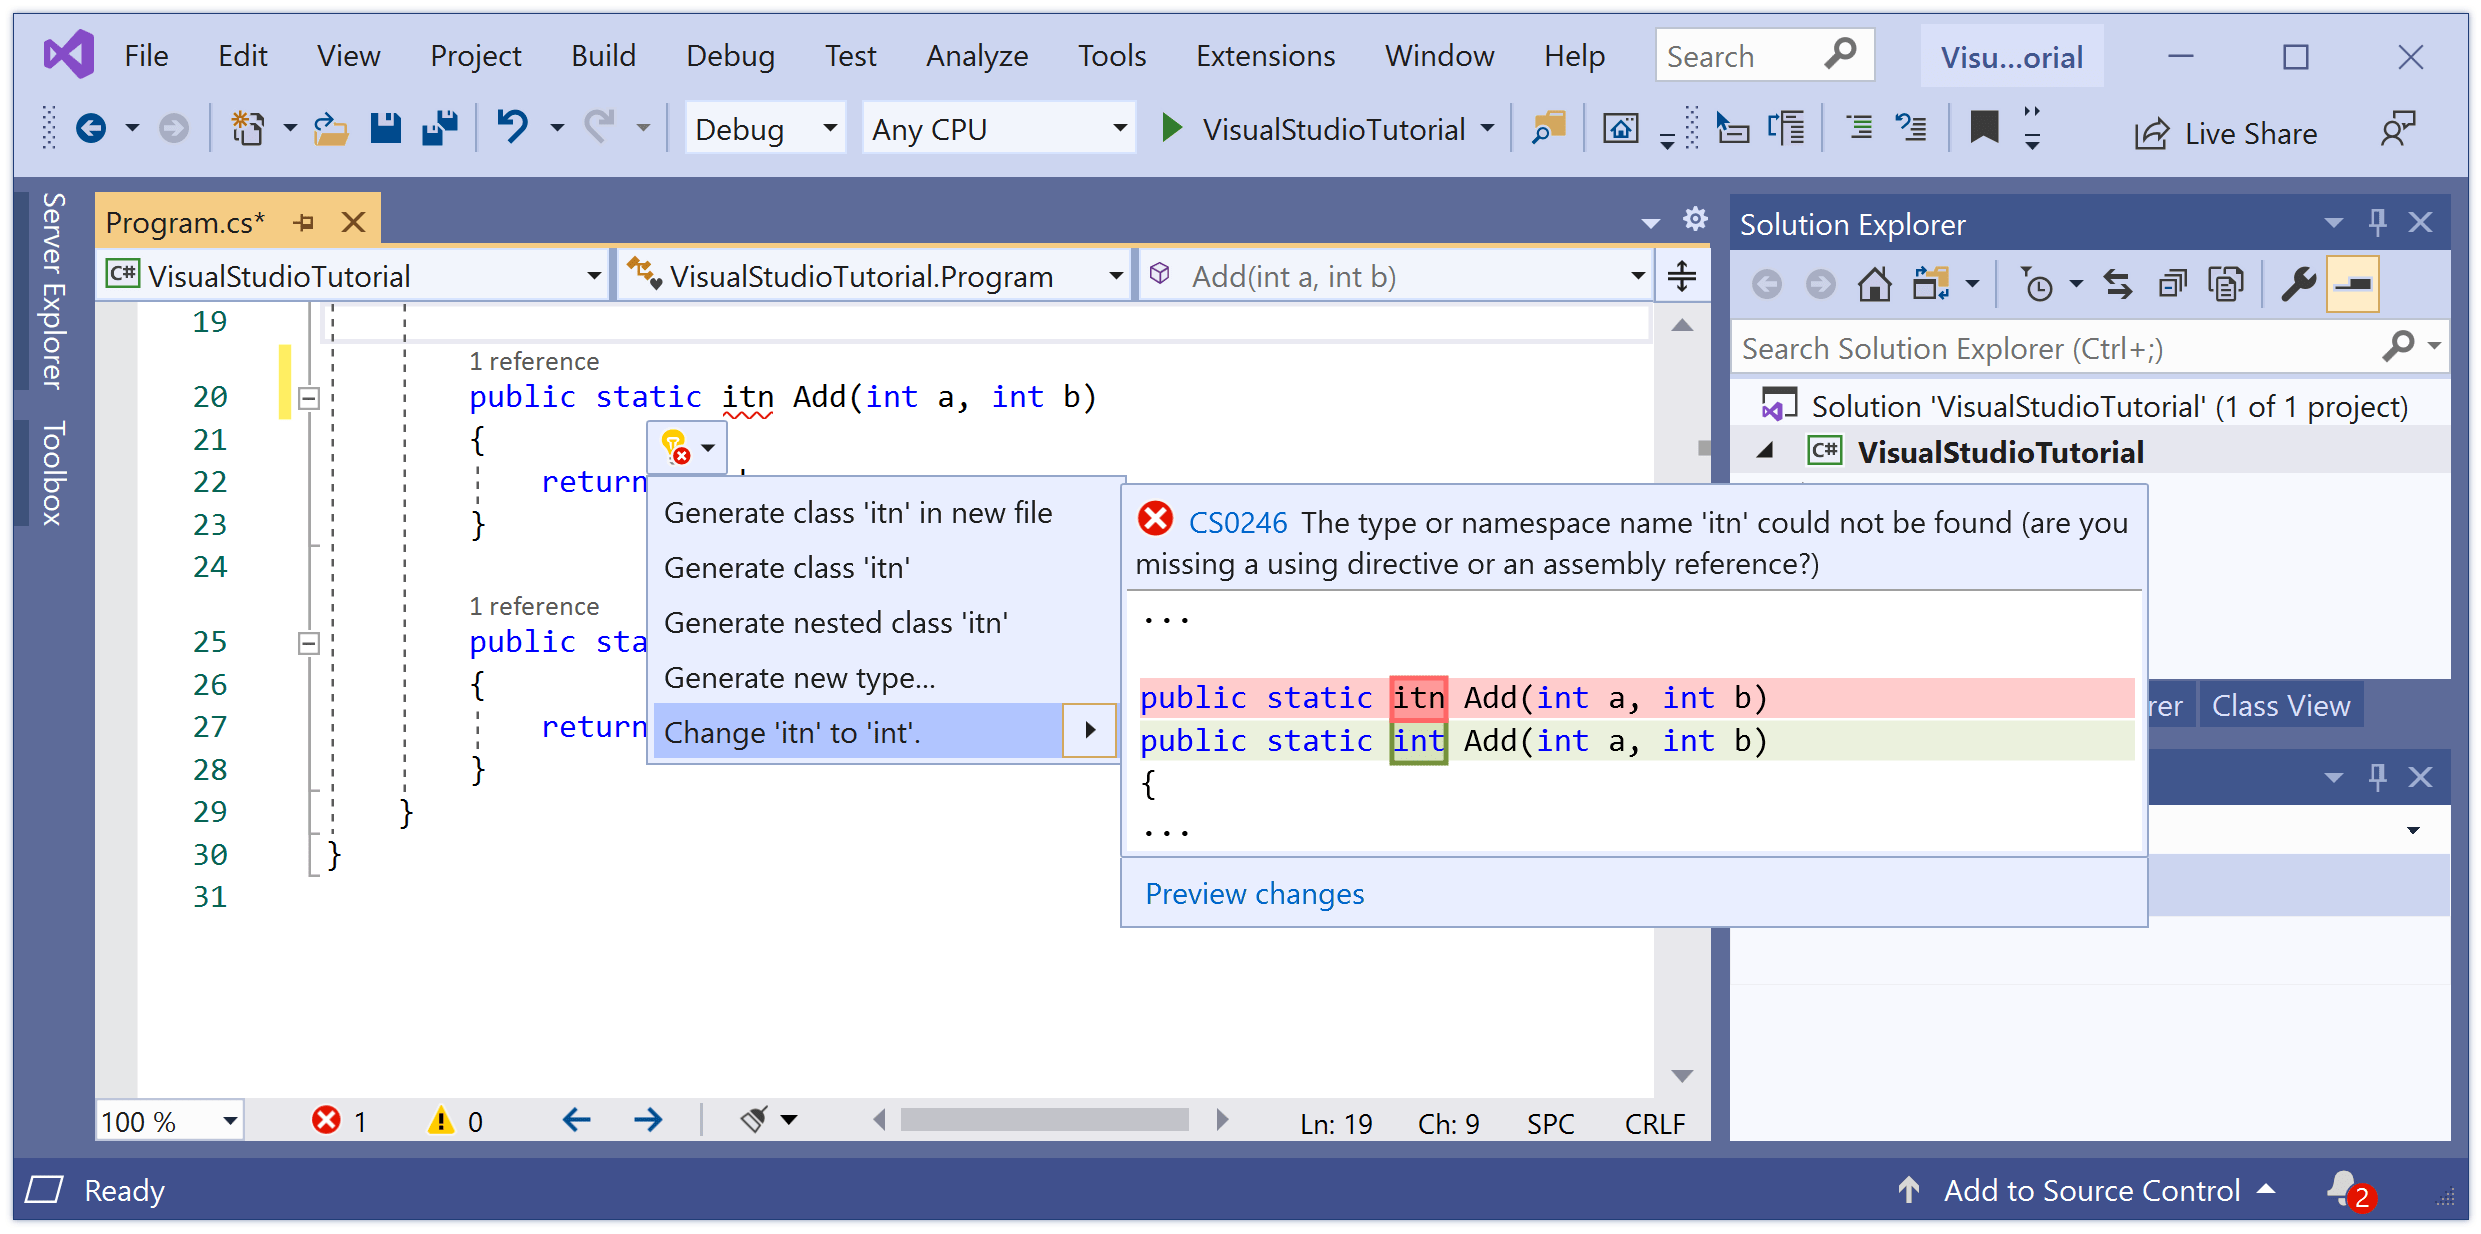Start debugging VisualStudioTutorial with the green play icon
2481x1234 pixels.
pos(1171,128)
